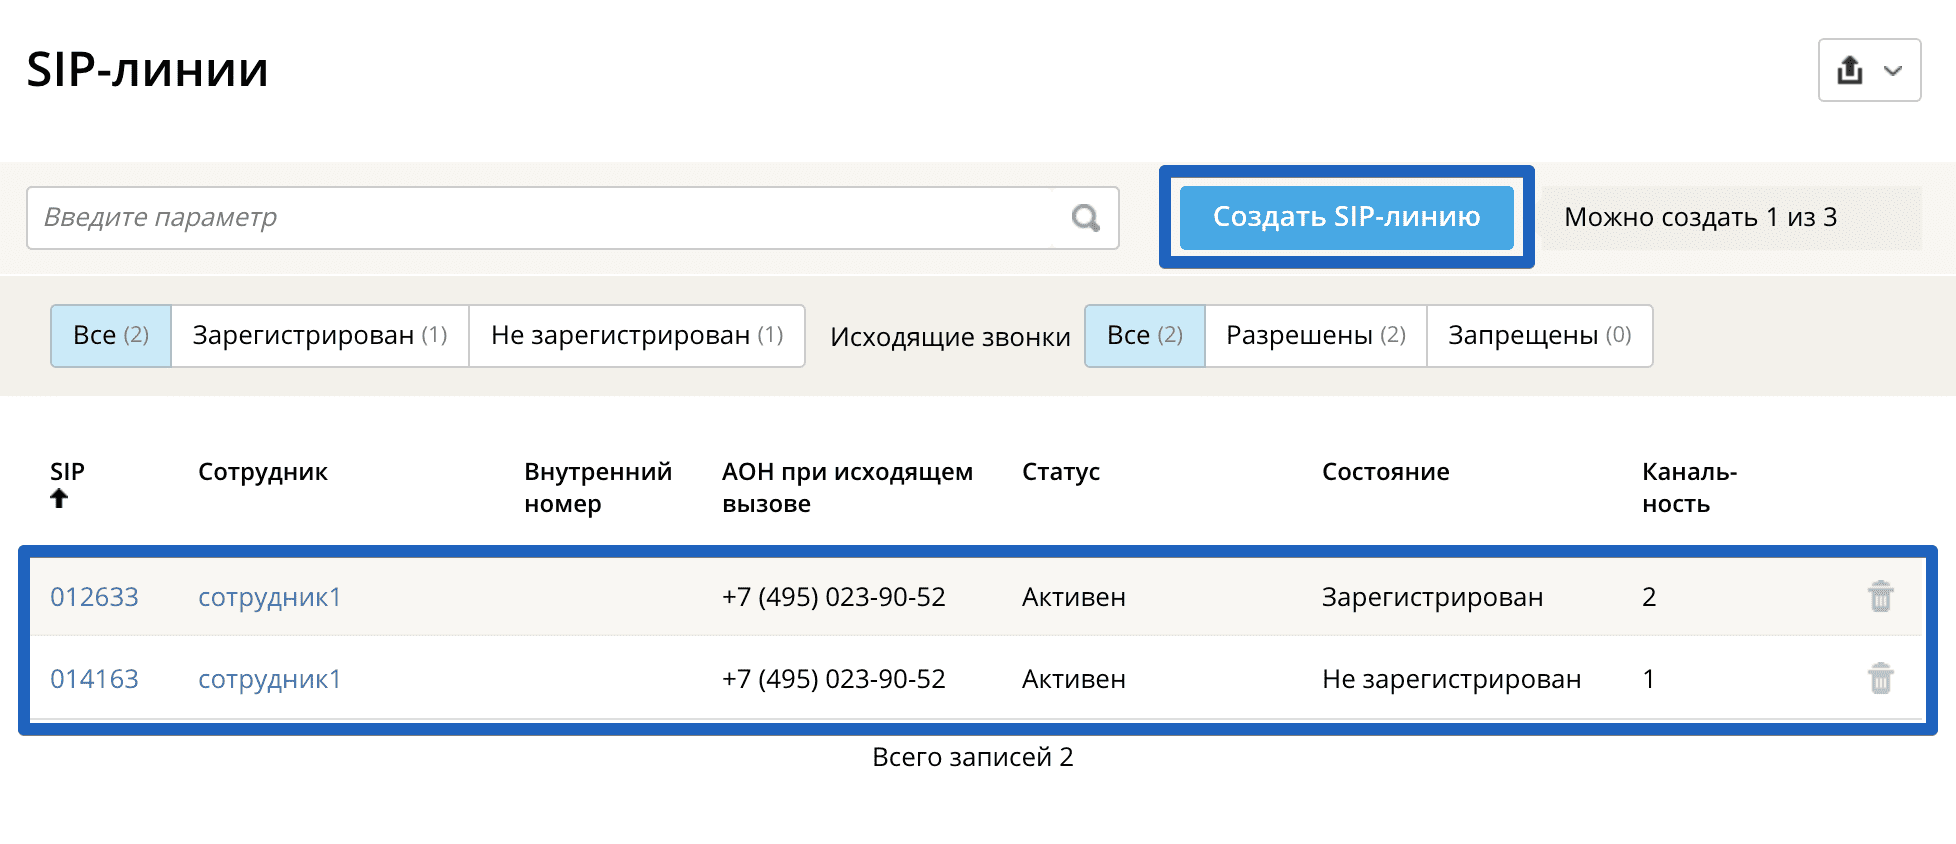
Task: Open the export dropdown at top right
Action: [x=1869, y=70]
